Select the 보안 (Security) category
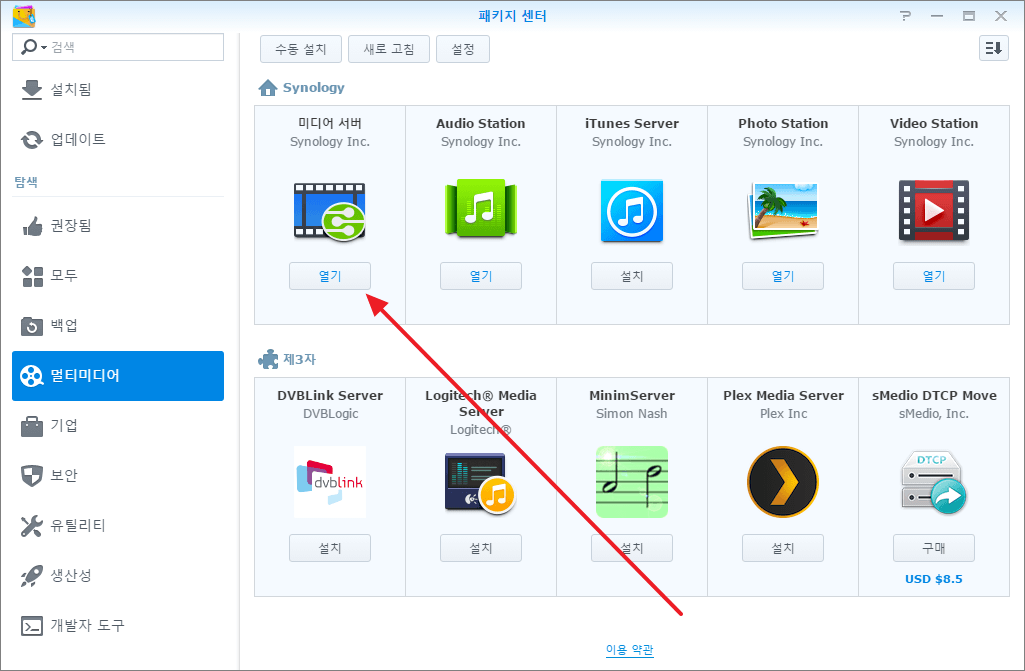 click(x=118, y=475)
